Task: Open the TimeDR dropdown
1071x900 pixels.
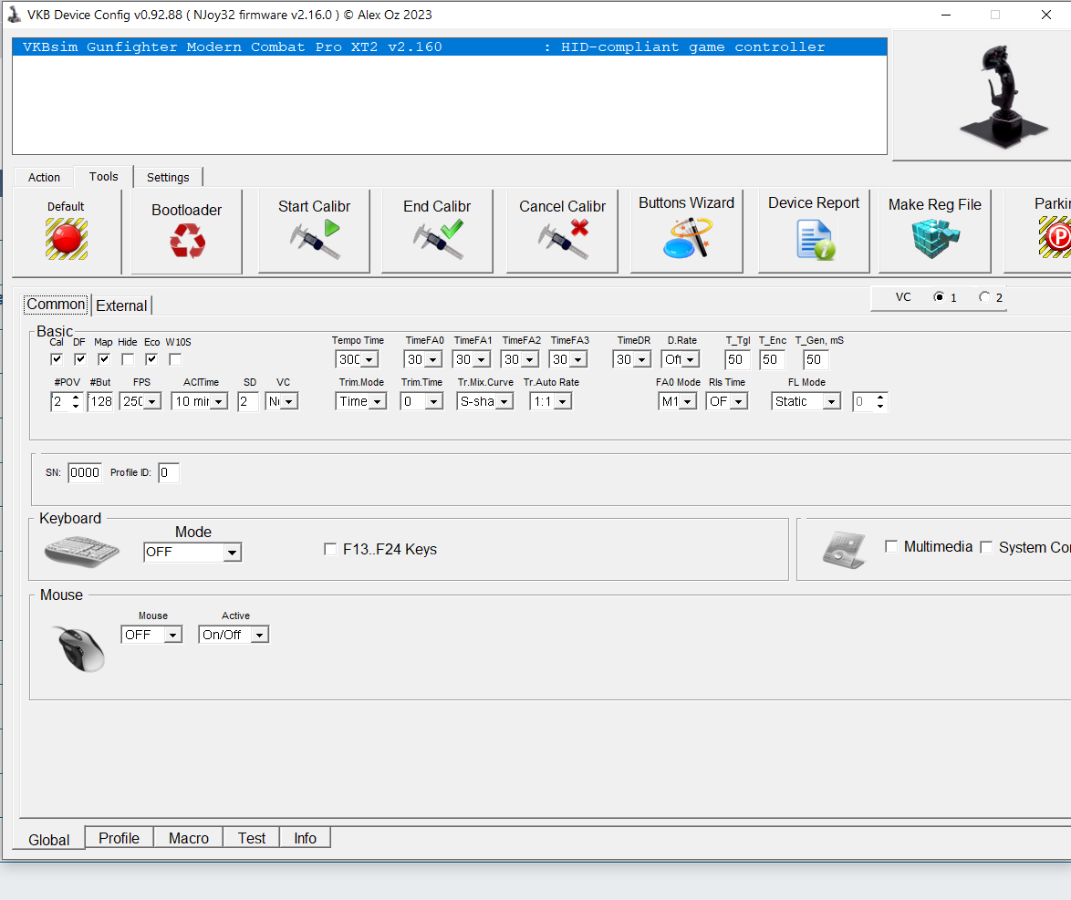Action: click(642, 360)
